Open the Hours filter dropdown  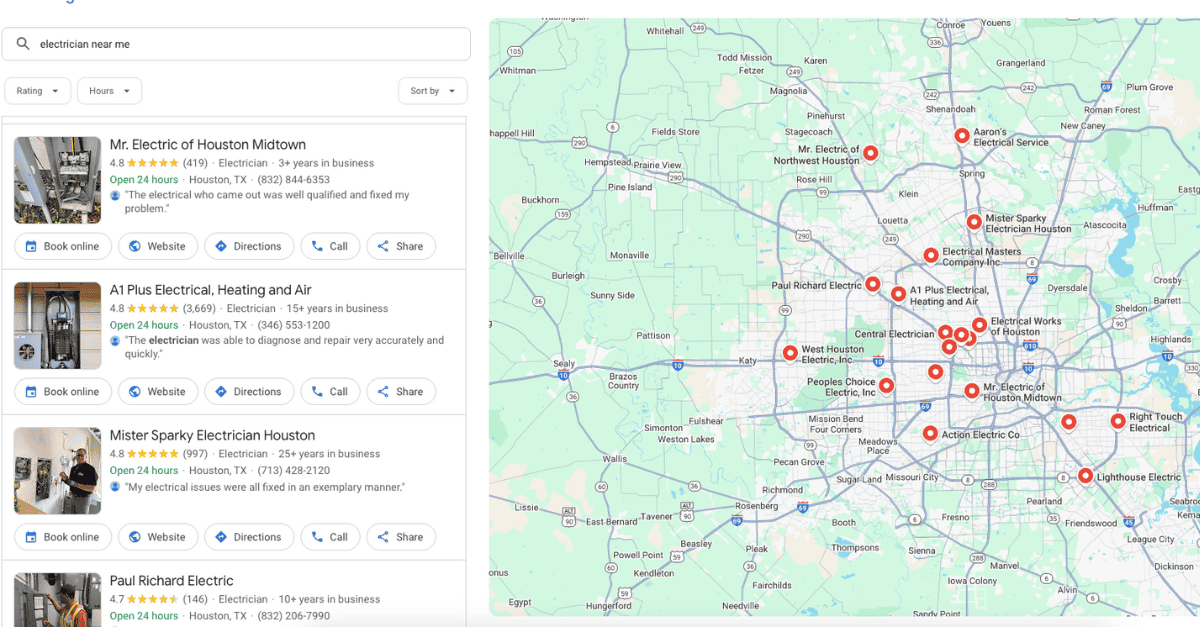click(x=109, y=91)
